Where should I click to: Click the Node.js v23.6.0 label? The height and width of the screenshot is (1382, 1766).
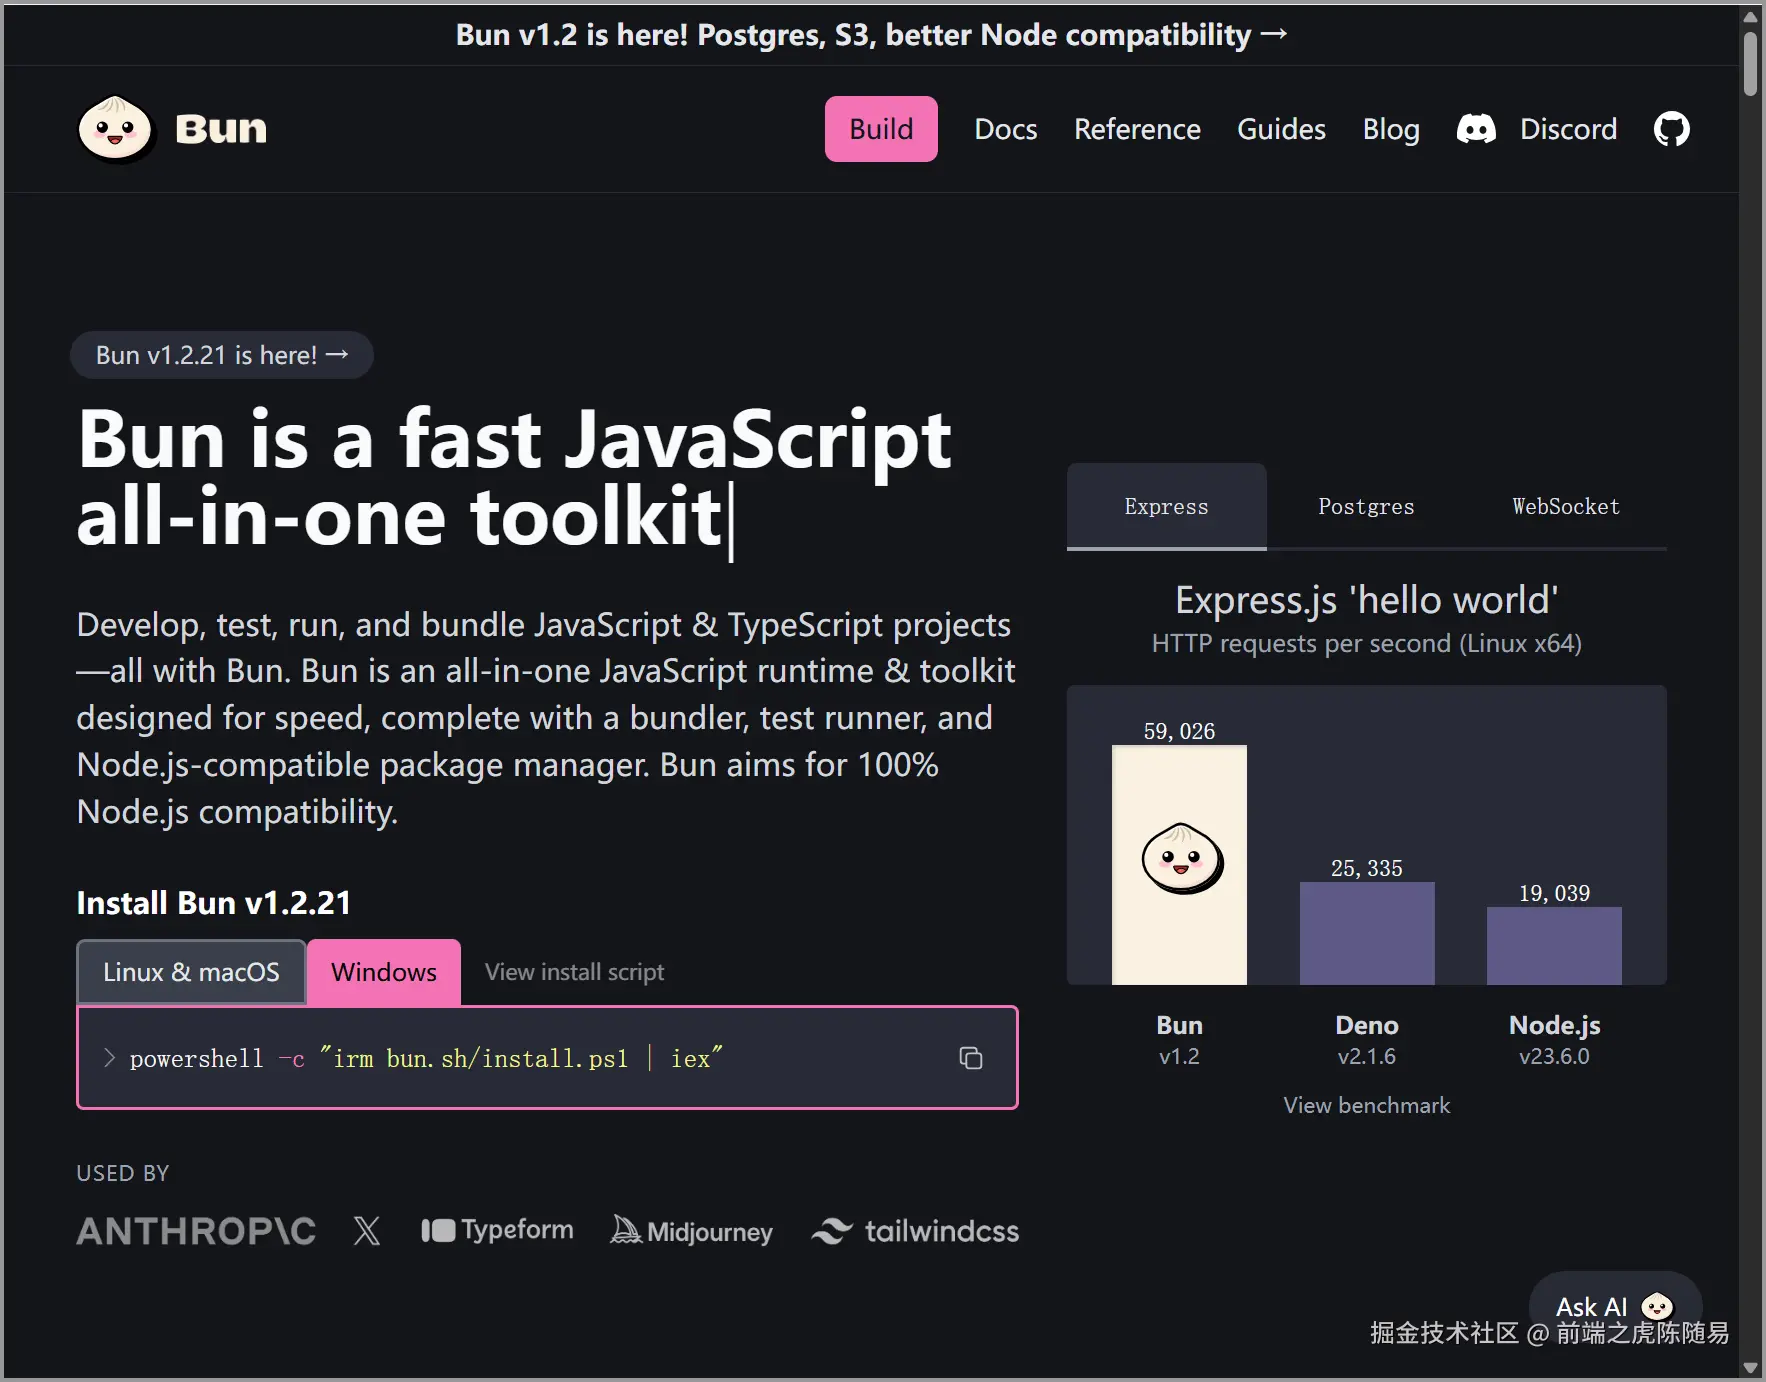pyautogui.click(x=1554, y=1040)
